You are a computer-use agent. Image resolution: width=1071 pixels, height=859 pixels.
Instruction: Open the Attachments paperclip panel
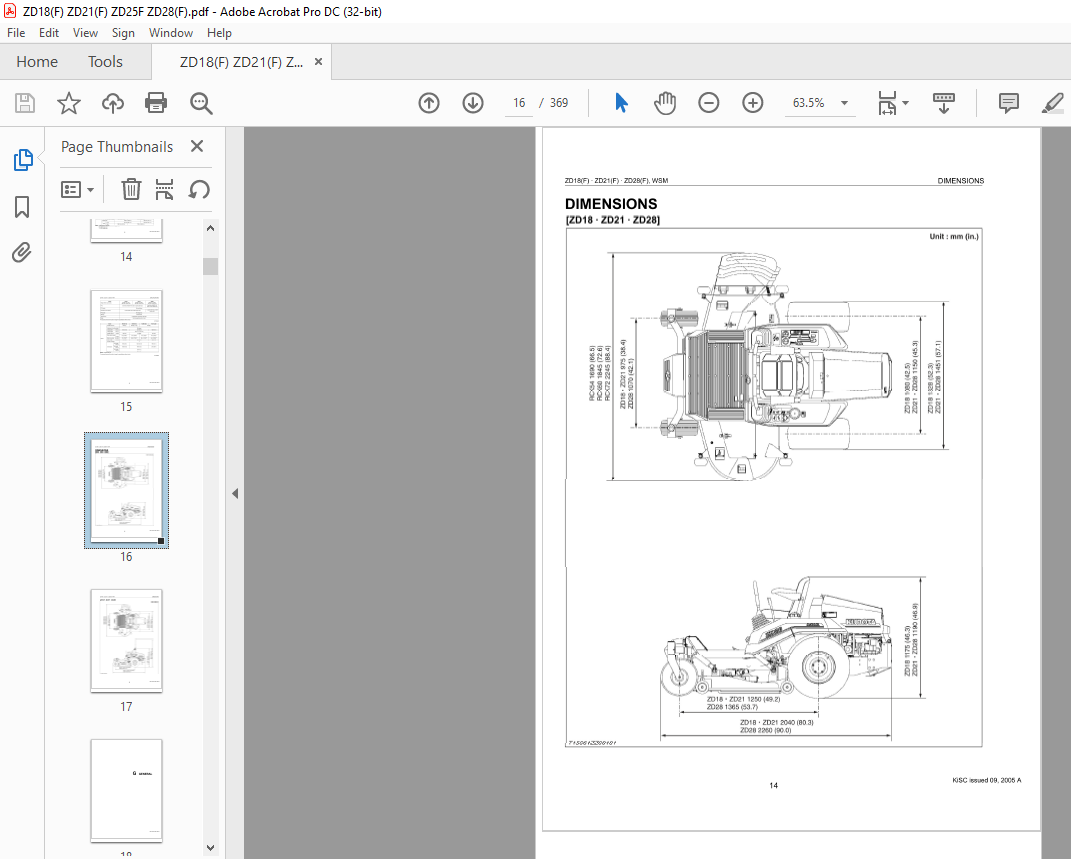22,253
